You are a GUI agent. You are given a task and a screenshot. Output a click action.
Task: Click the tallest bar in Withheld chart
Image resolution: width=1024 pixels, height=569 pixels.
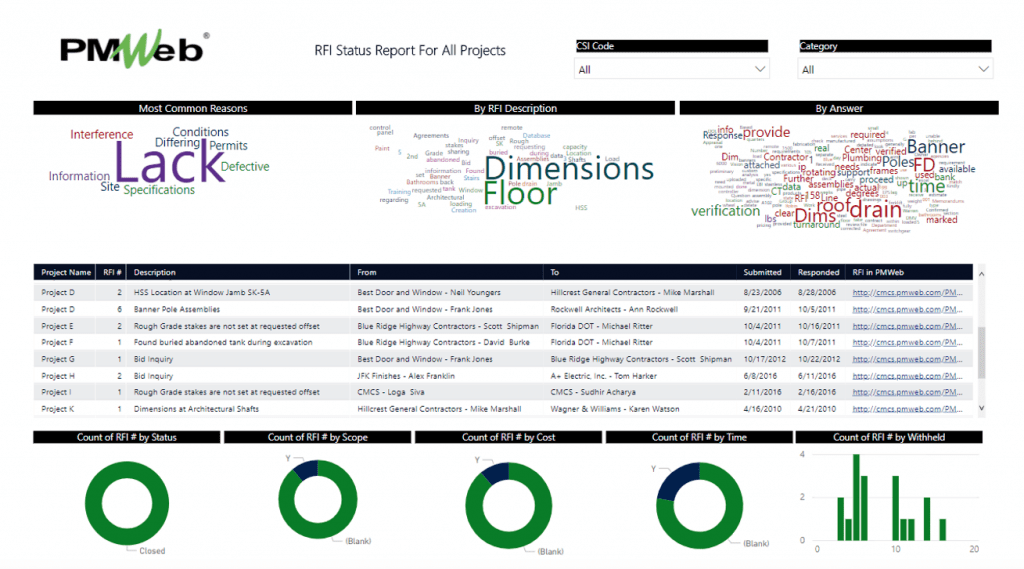pos(856,497)
